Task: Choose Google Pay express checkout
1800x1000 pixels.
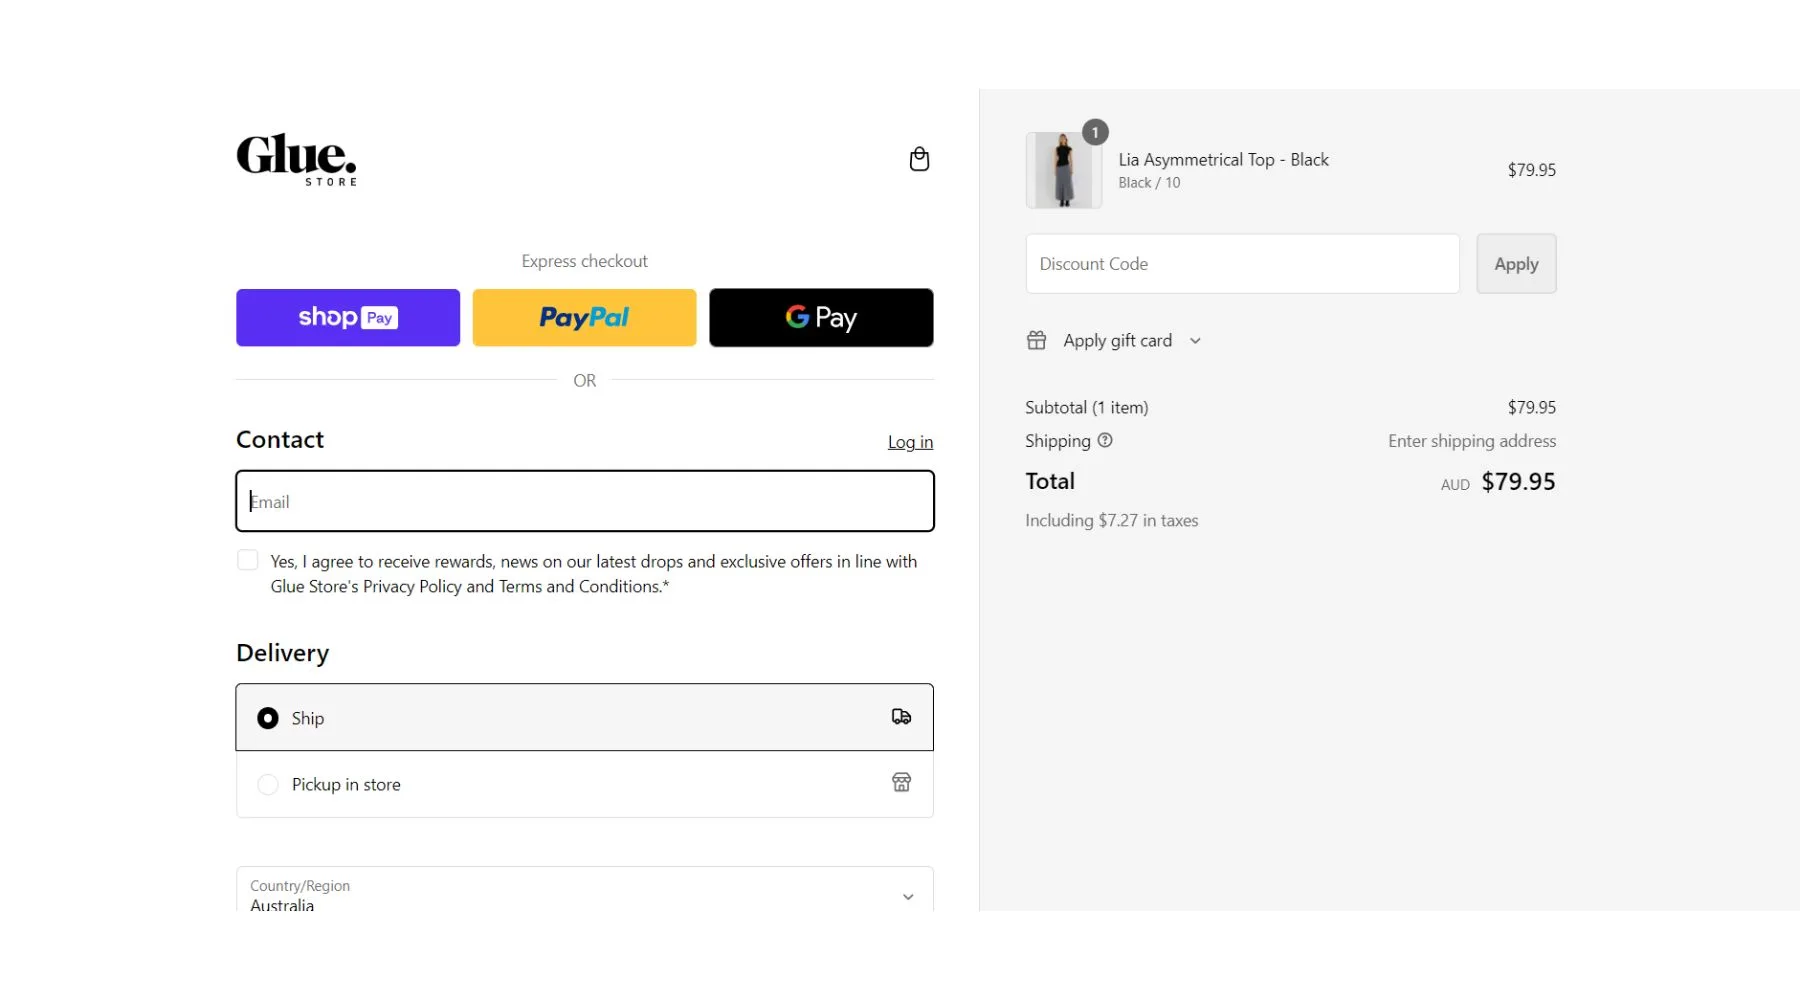Action: pos(821,318)
